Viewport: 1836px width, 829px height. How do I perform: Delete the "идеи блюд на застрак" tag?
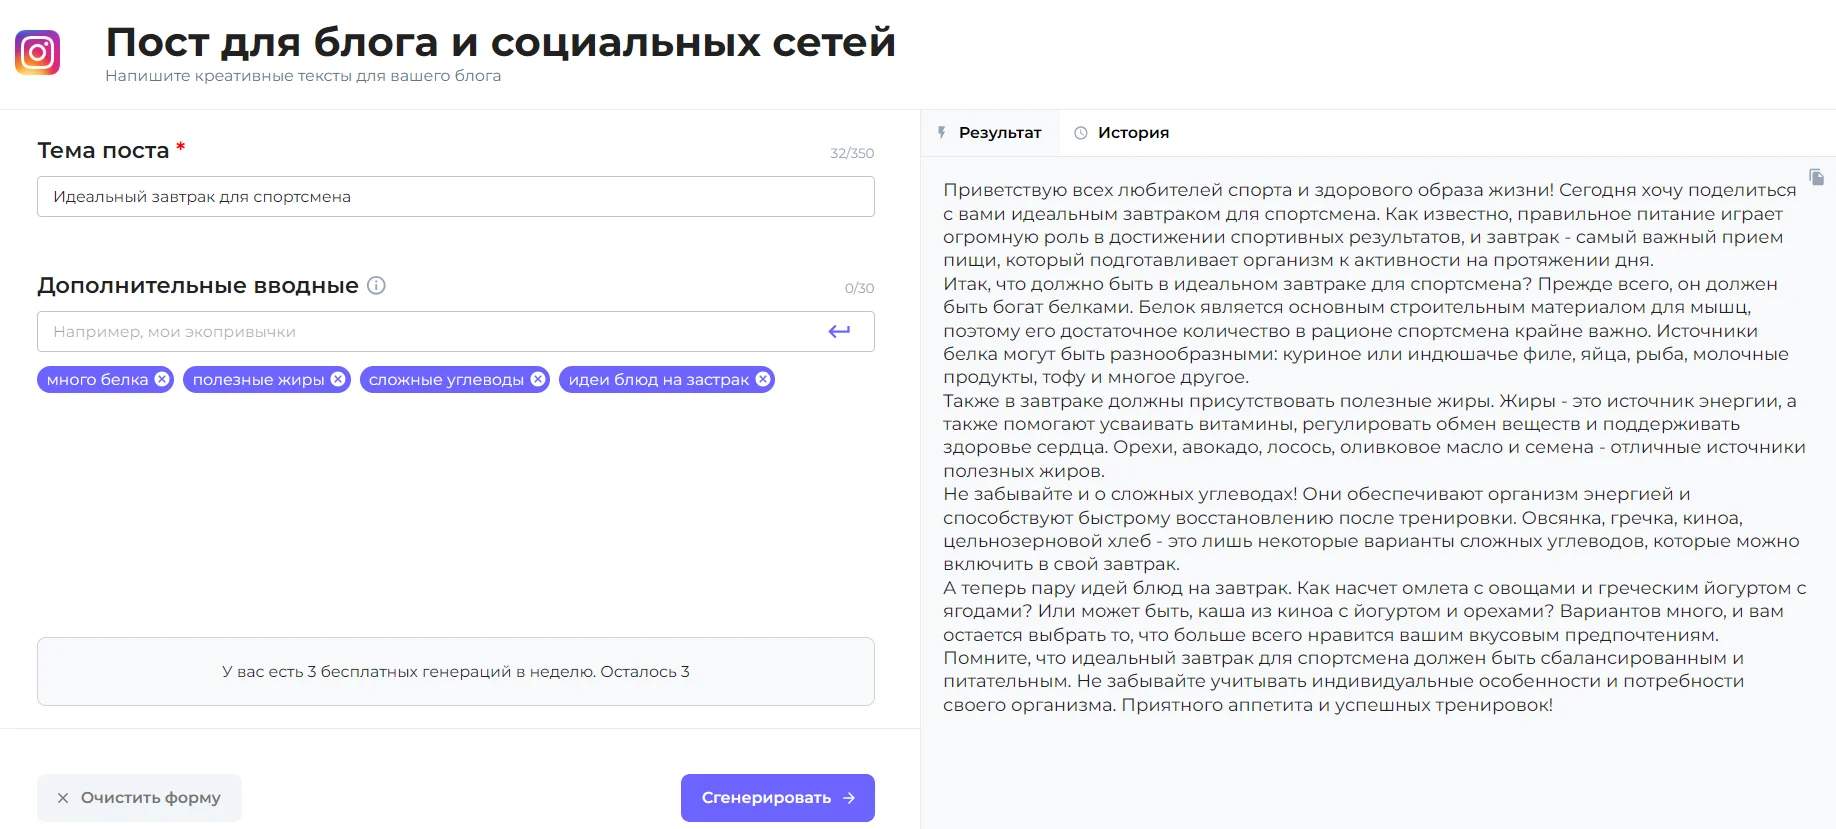pyautogui.click(x=763, y=379)
